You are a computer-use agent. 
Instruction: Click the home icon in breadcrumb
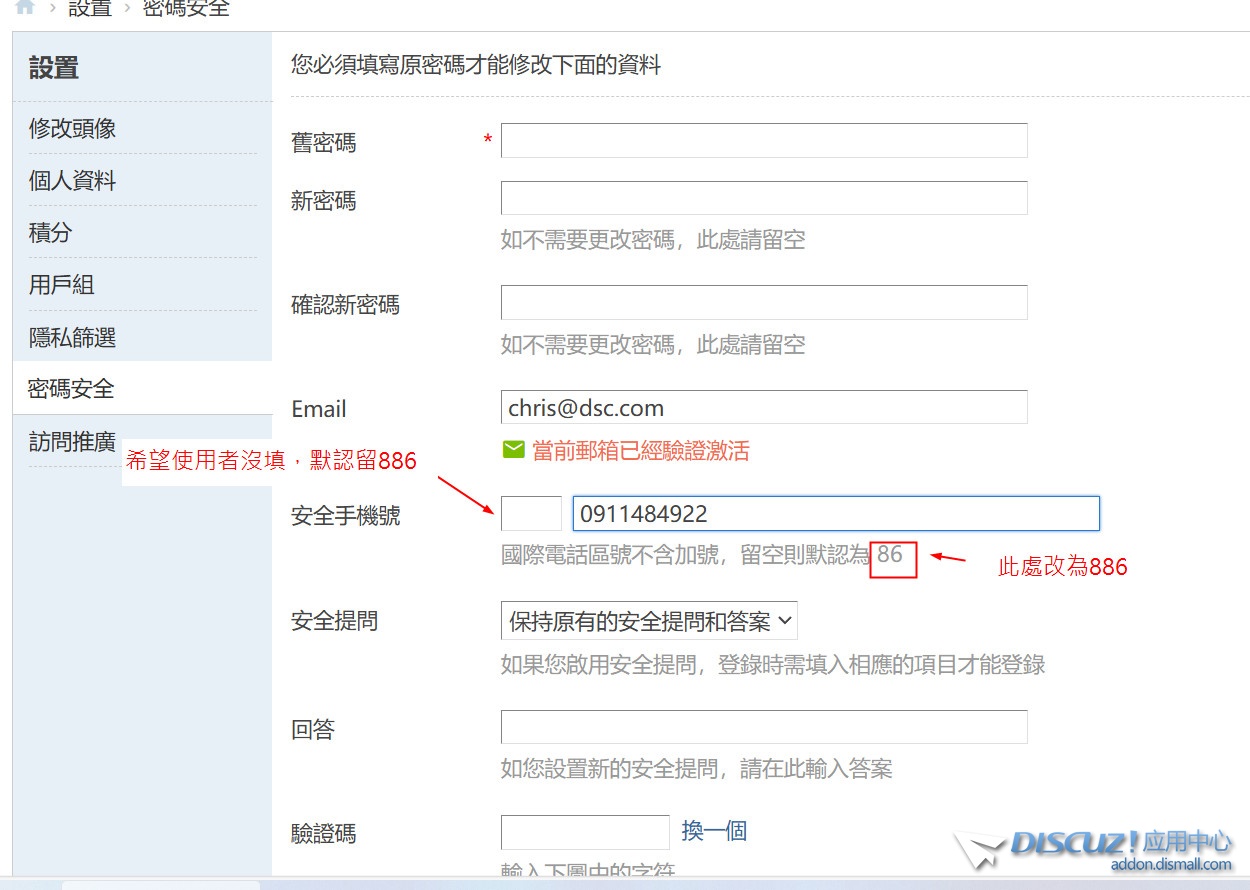pyautogui.click(x=25, y=7)
